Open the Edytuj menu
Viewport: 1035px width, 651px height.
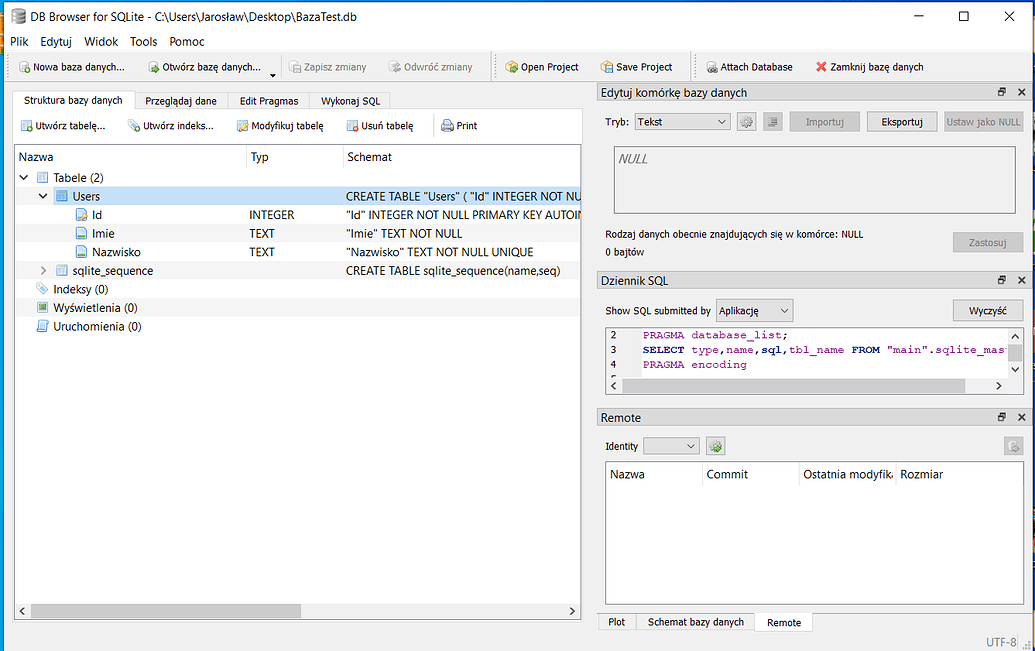(x=56, y=42)
